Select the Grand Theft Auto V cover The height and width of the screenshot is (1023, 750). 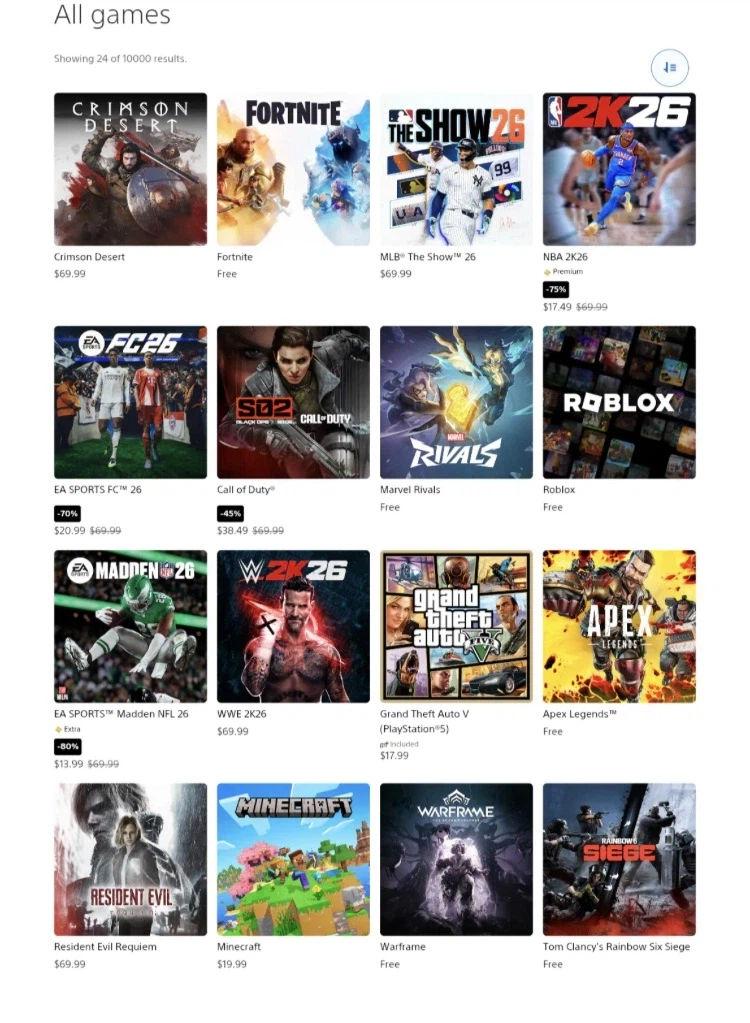coord(457,626)
